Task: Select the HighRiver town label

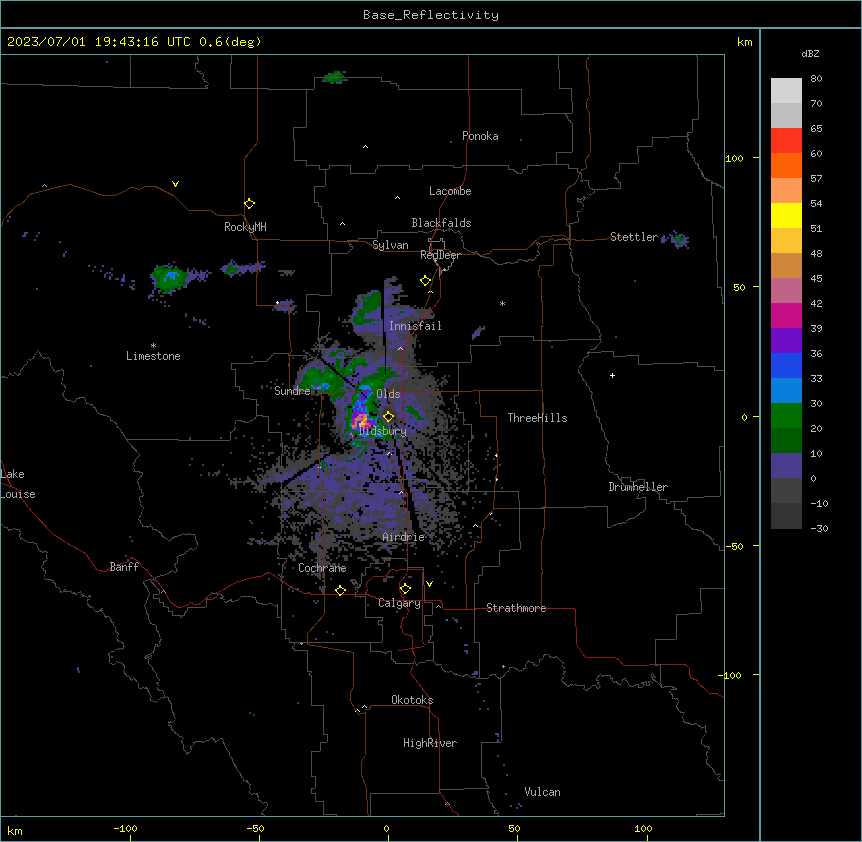Action: [x=430, y=743]
